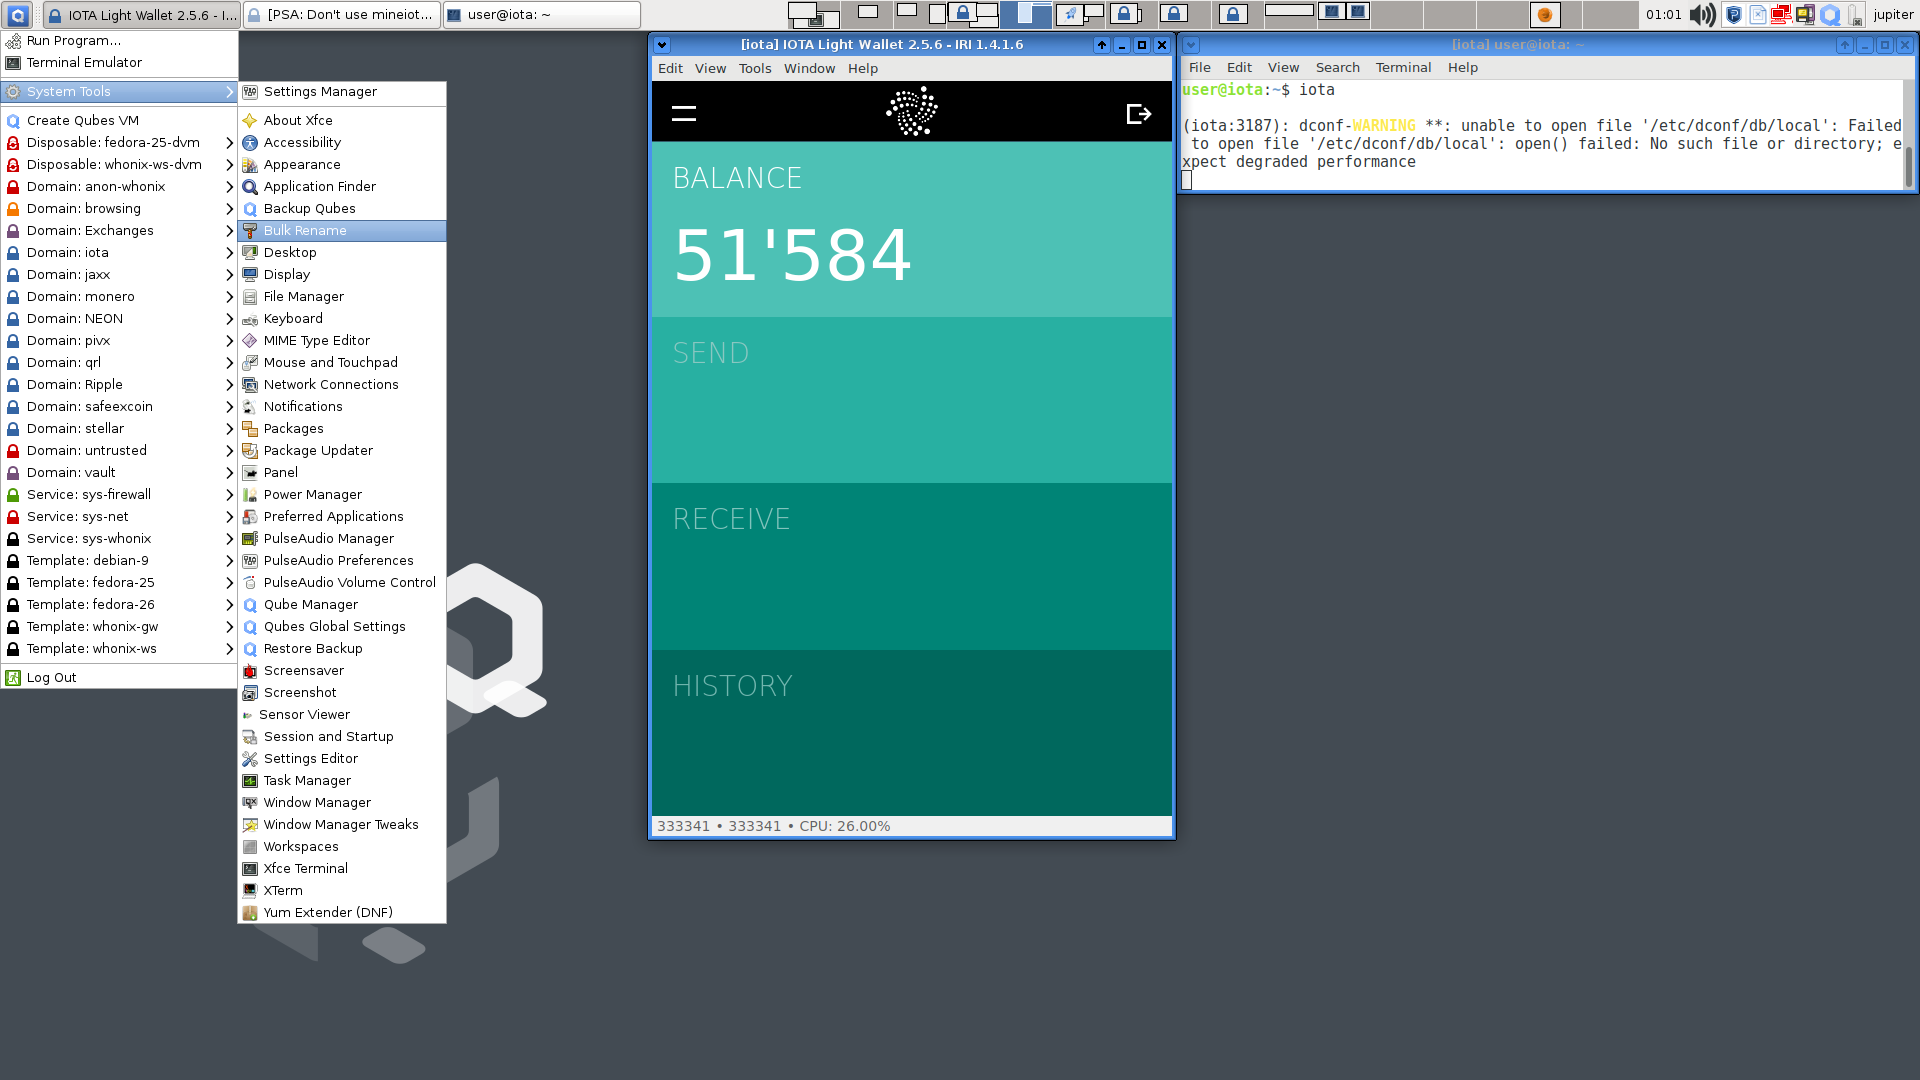Open the Terminal menu in terminal window
This screenshot has height=1080, width=1920.
click(1403, 68)
